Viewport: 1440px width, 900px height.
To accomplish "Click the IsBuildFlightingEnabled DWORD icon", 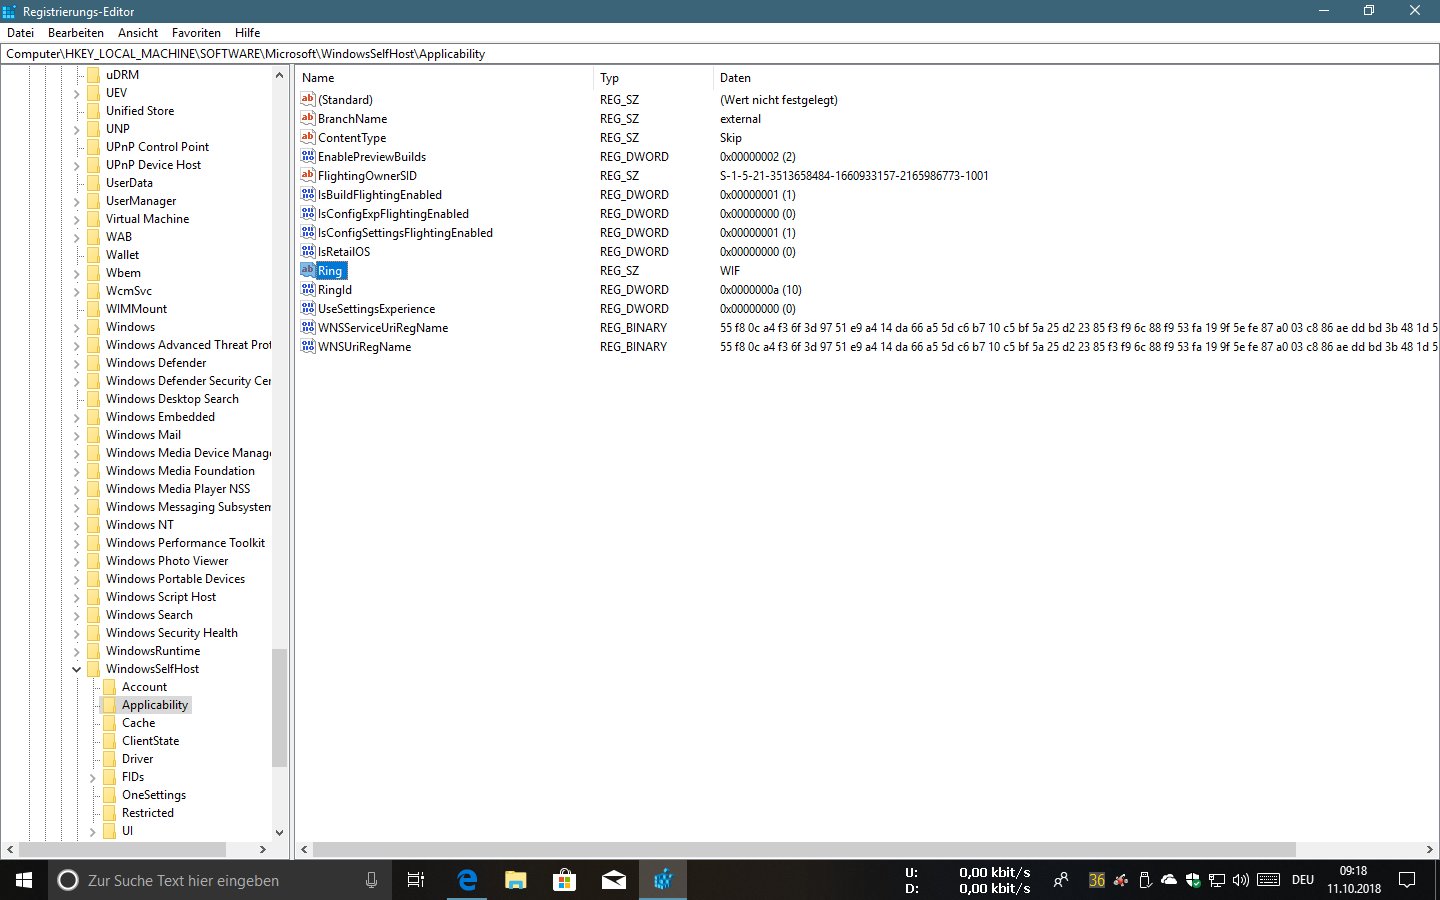I will pyautogui.click(x=308, y=194).
